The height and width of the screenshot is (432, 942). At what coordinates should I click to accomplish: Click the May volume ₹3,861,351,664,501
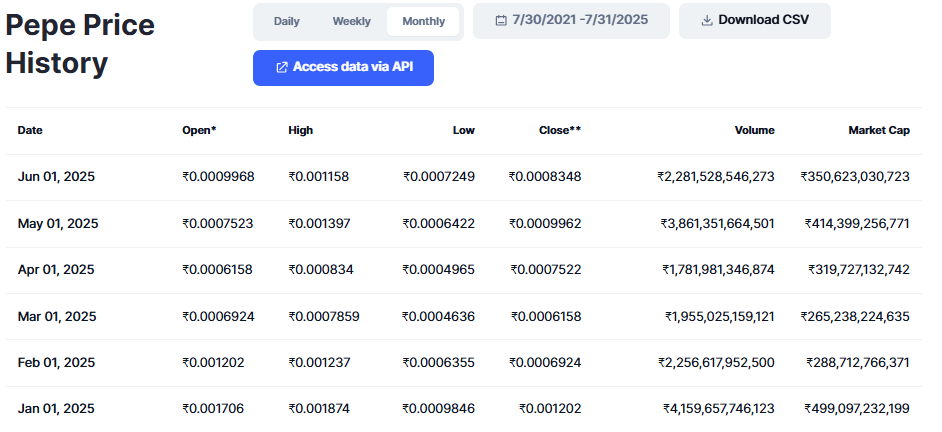(x=717, y=224)
